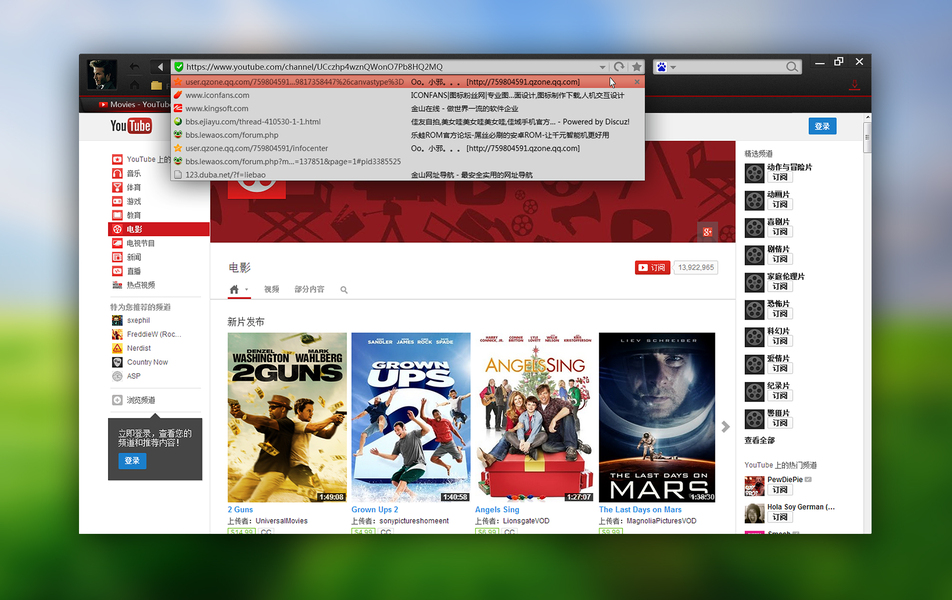Click the channel search magnifier icon

click(344, 290)
